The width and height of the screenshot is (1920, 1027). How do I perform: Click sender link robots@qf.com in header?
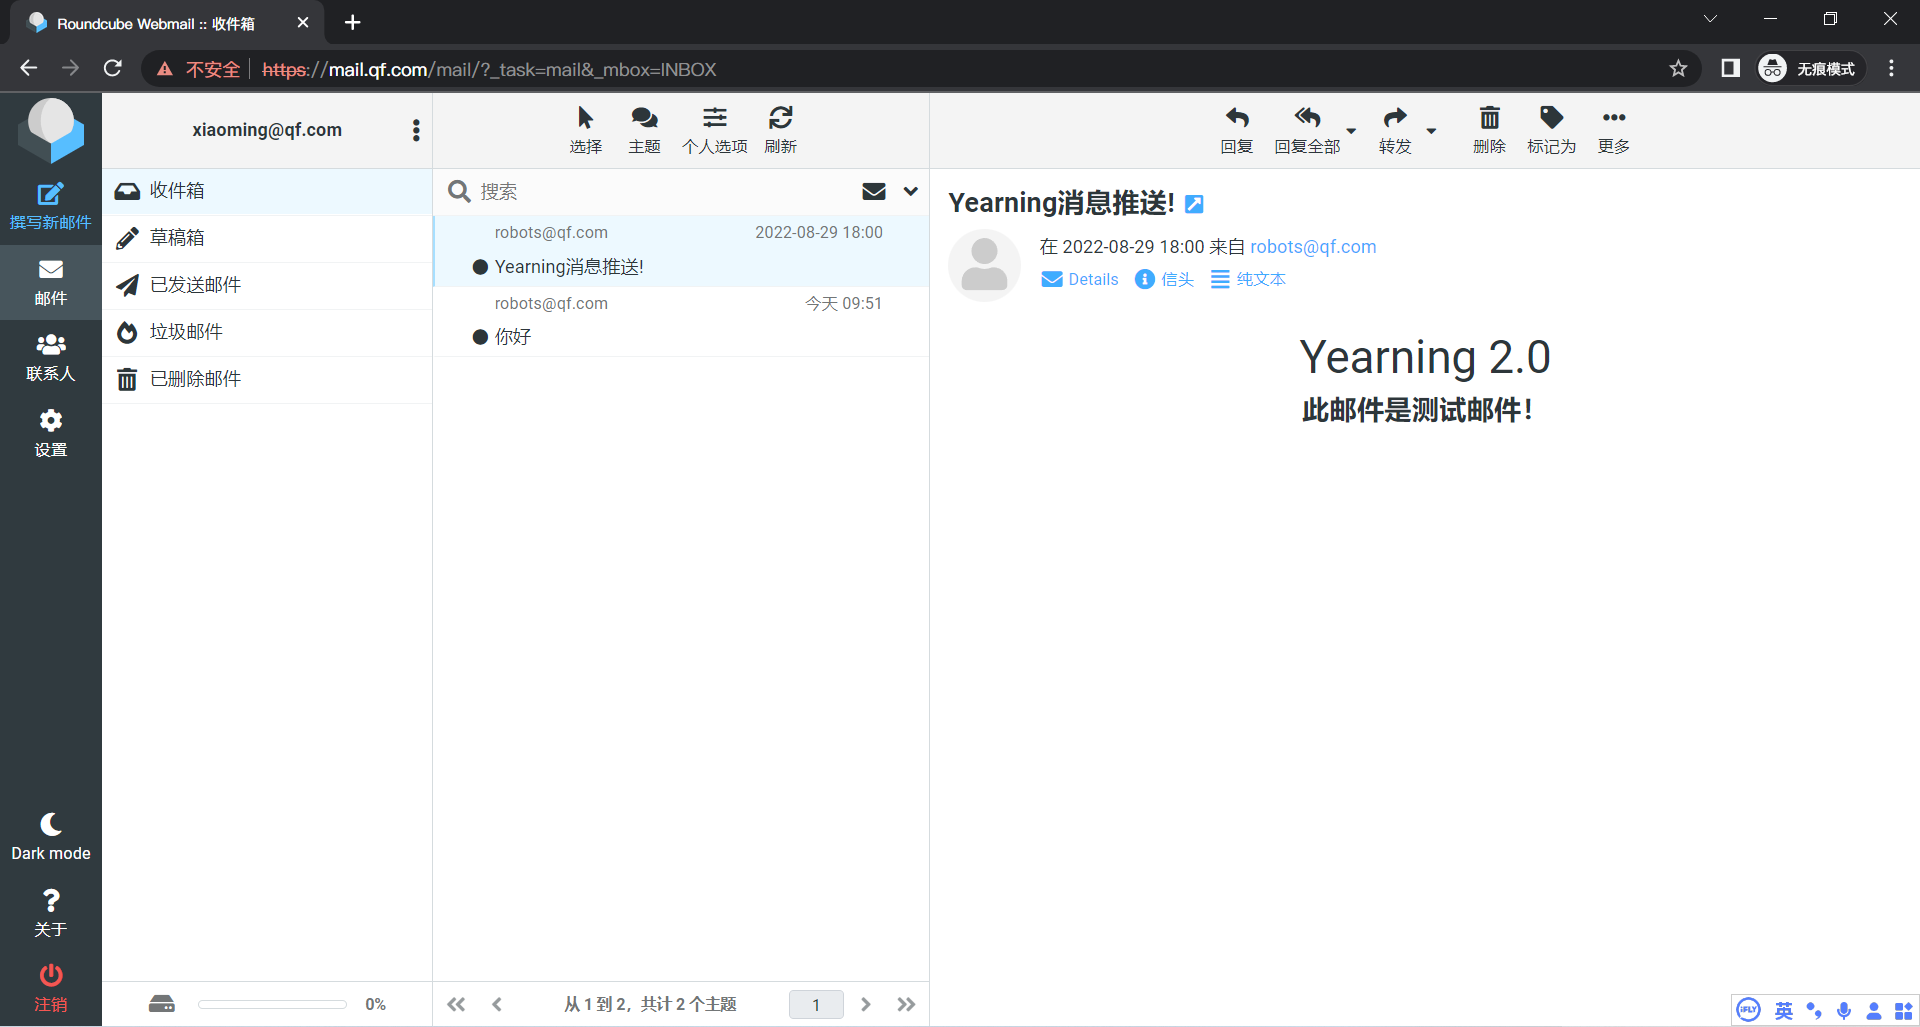click(1313, 247)
